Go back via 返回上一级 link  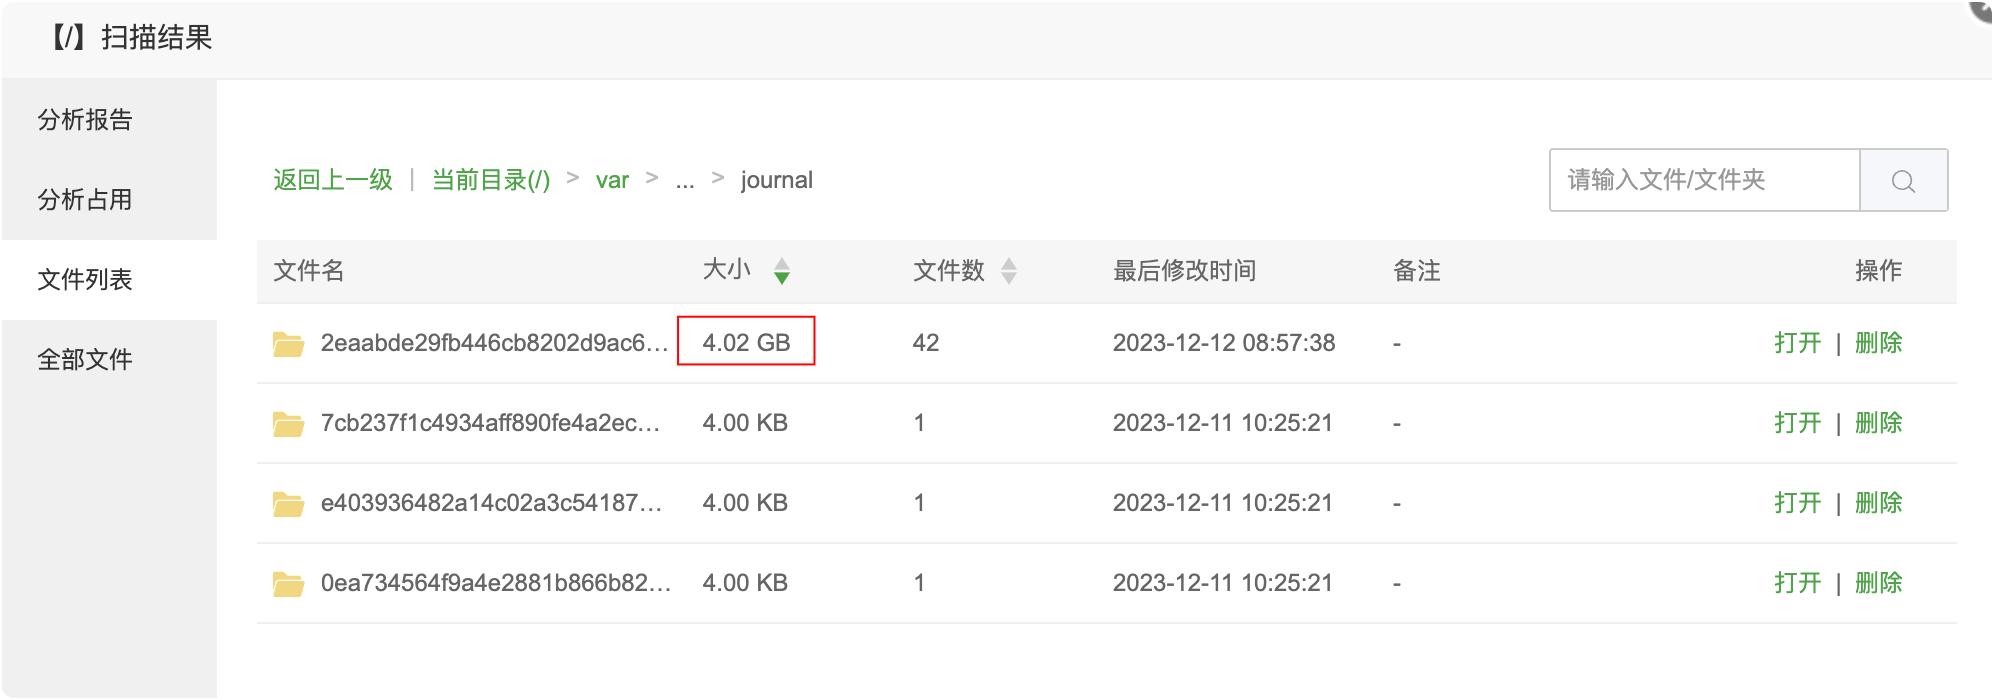click(333, 180)
